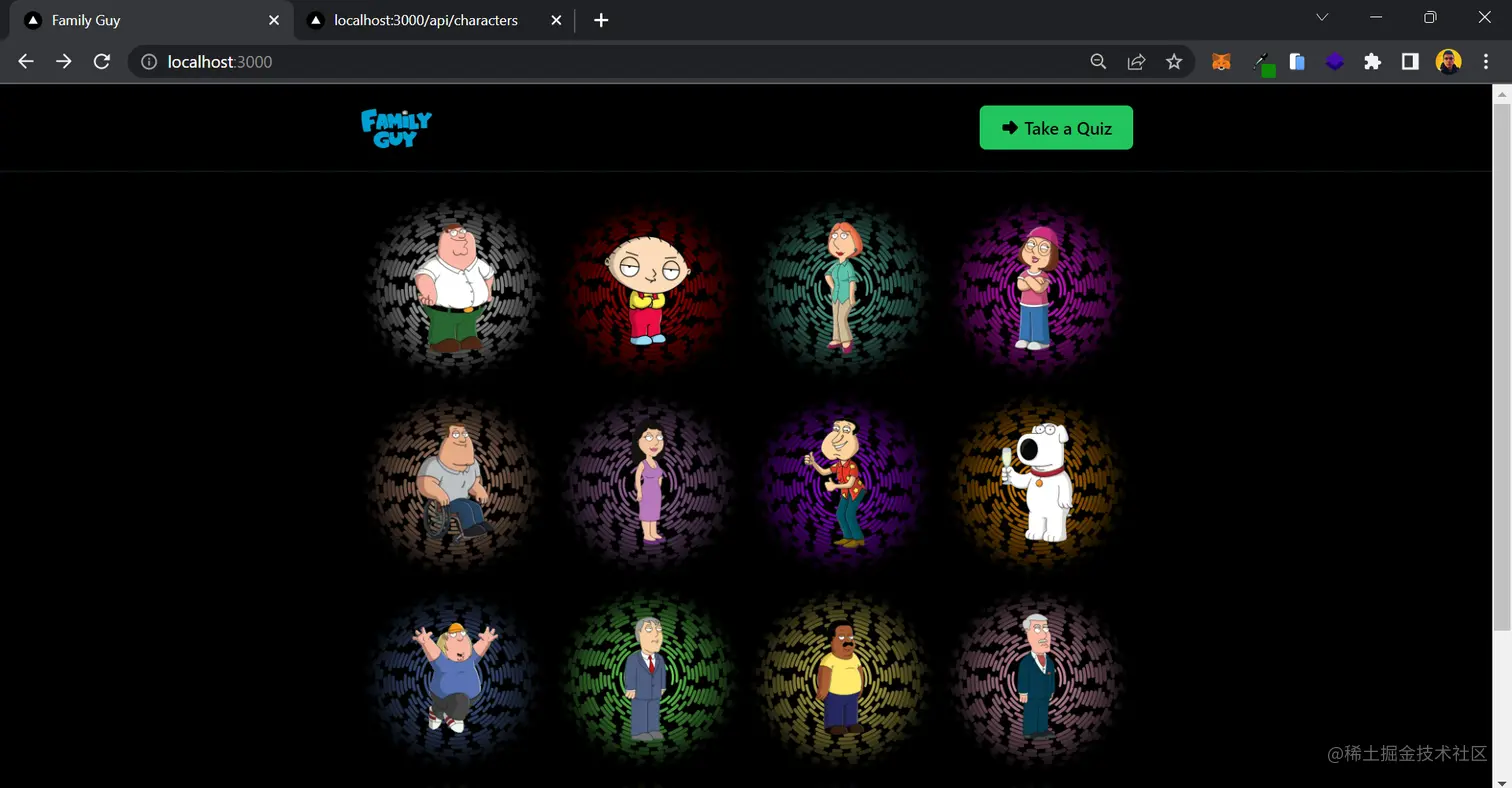The width and height of the screenshot is (1512, 788).
Task: Select Adam West in the grey suit
Action: click(648, 678)
